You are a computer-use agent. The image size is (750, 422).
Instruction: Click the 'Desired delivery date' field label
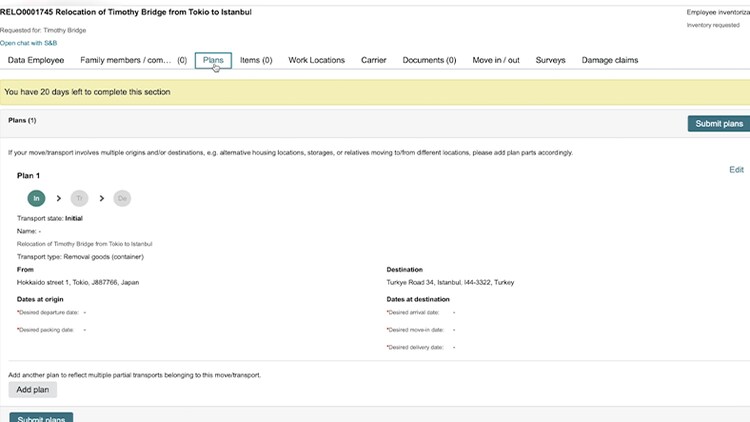tap(415, 347)
